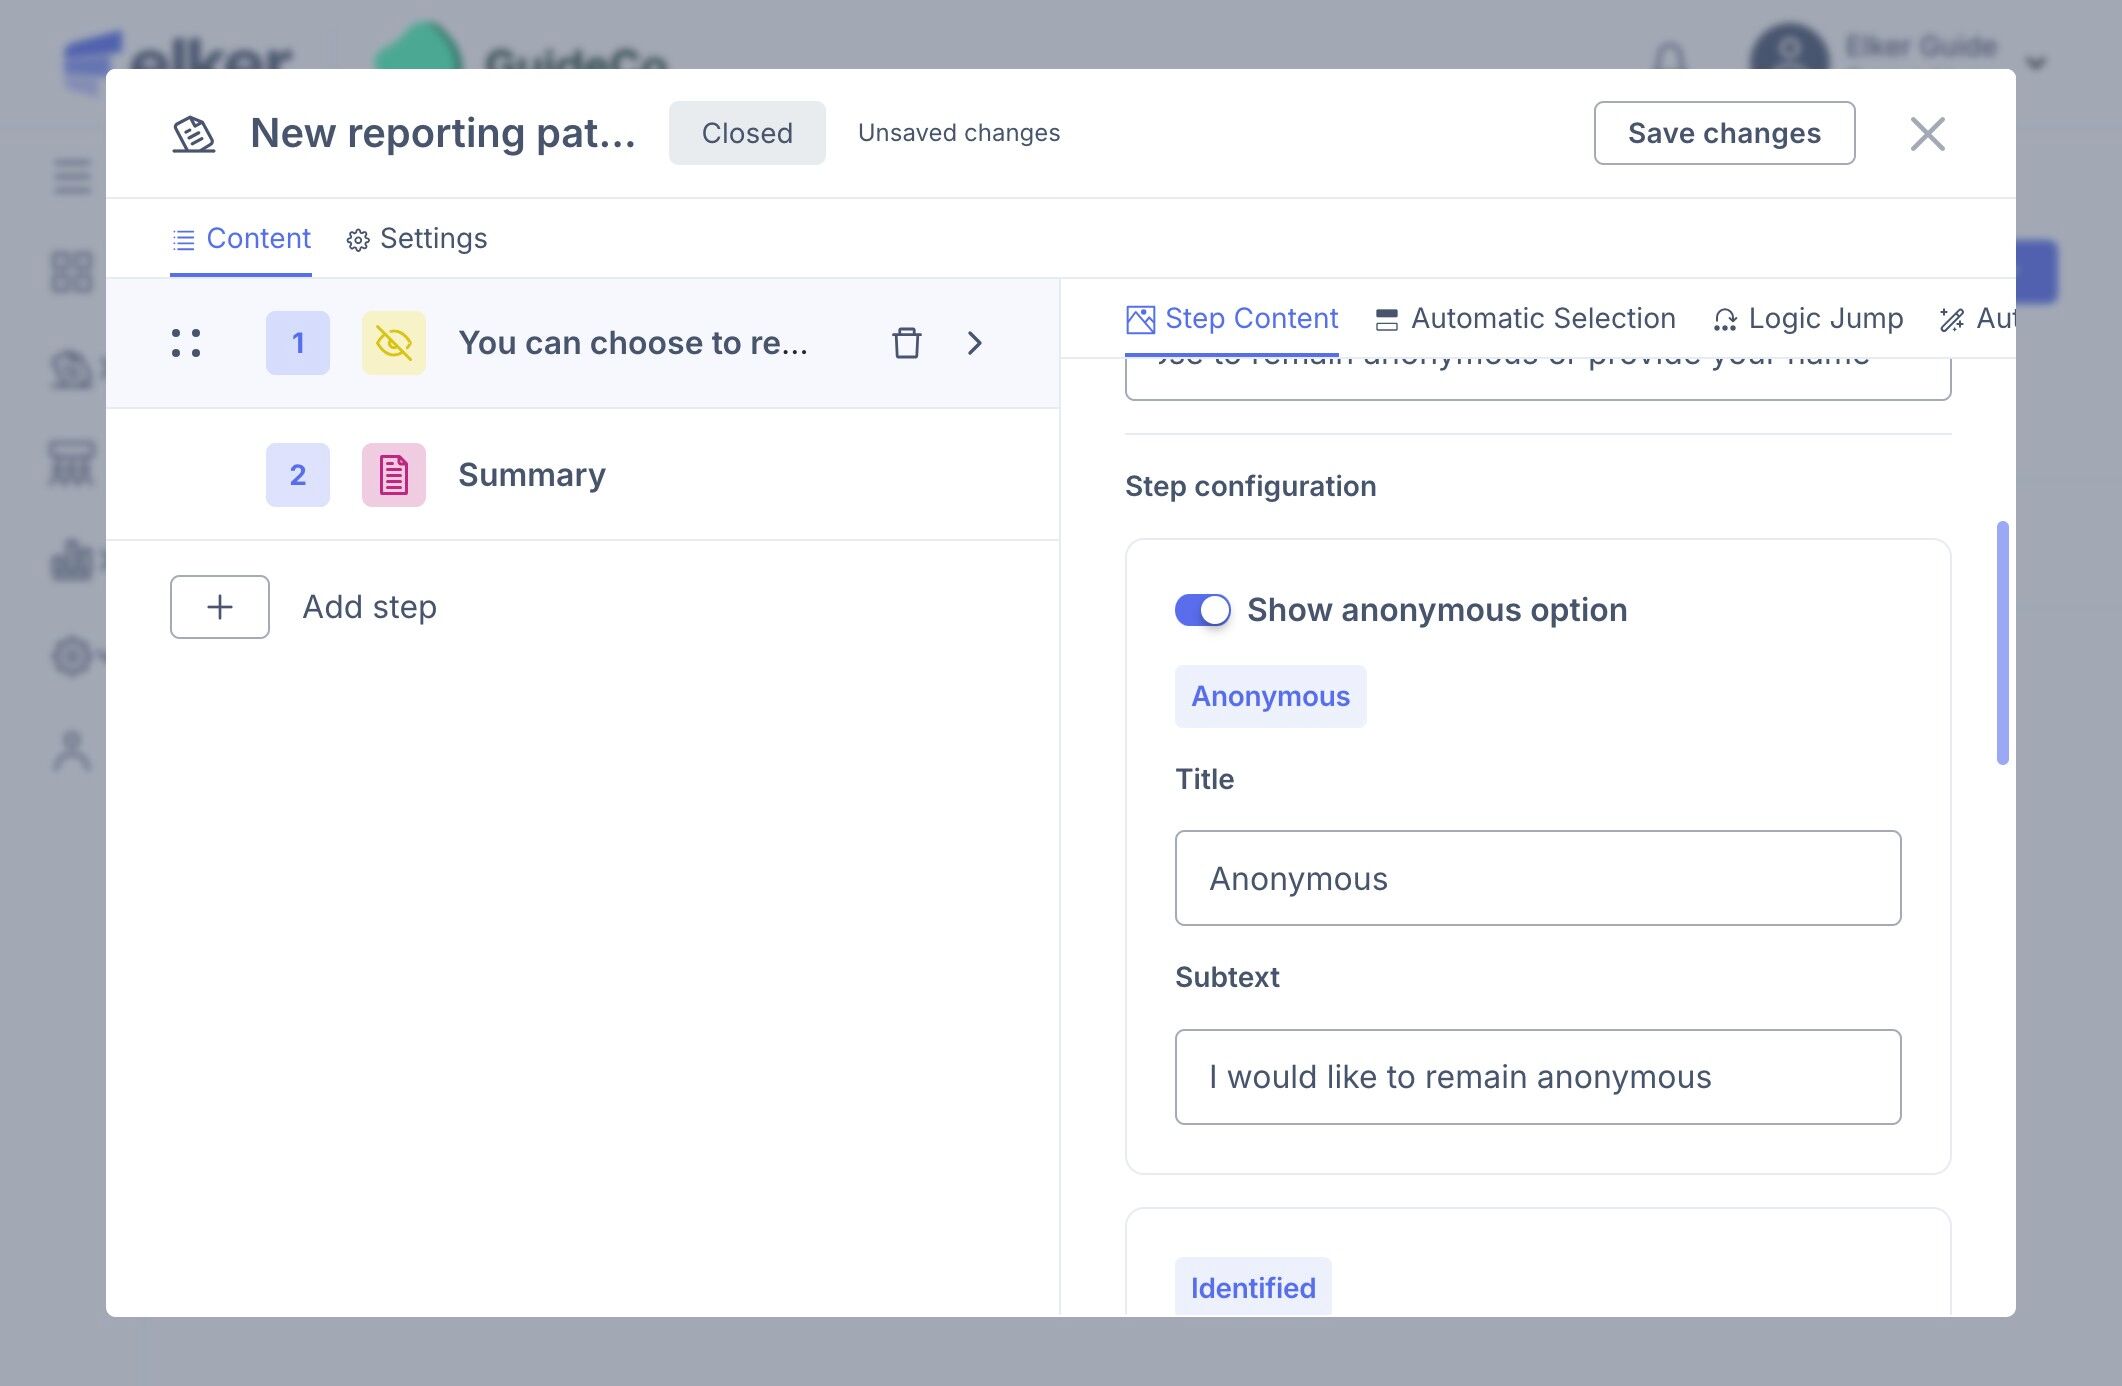The height and width of the screenshot is (1386, 2122).
Task: Toggle the Show anonymous option switch
Action: pos(1202,610)
